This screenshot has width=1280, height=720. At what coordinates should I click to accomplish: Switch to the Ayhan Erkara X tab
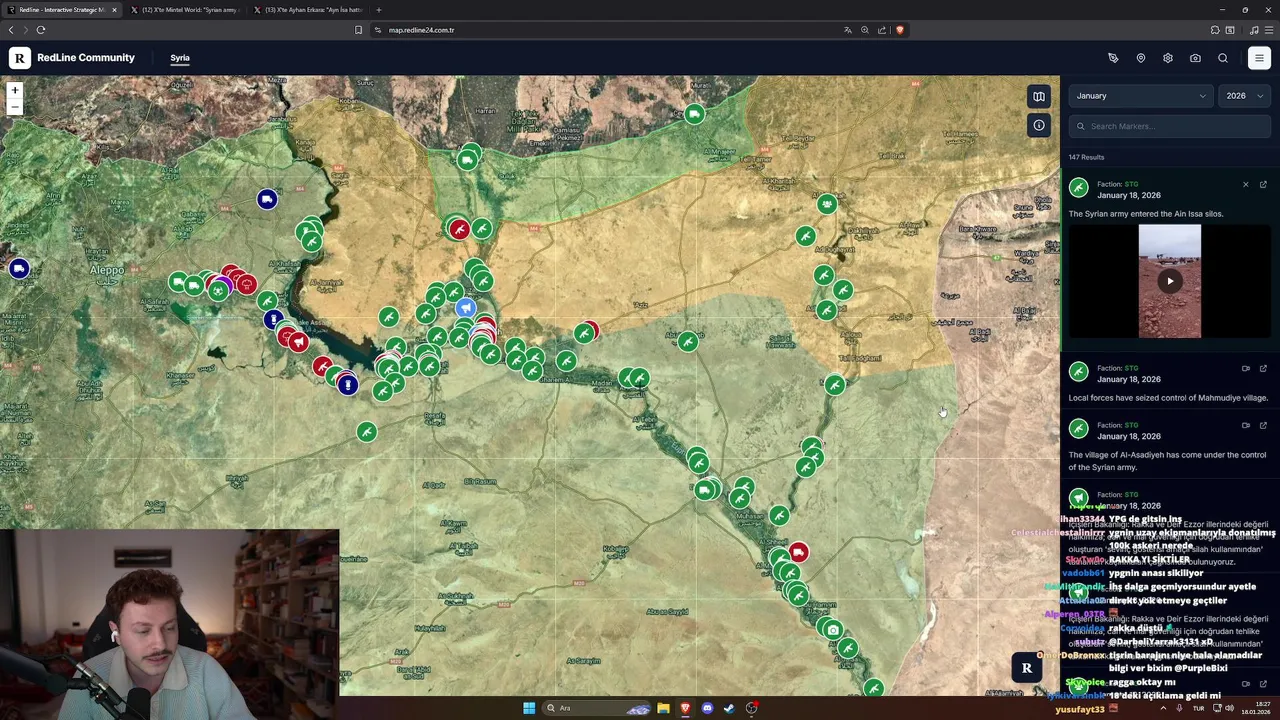pos(311,10)
